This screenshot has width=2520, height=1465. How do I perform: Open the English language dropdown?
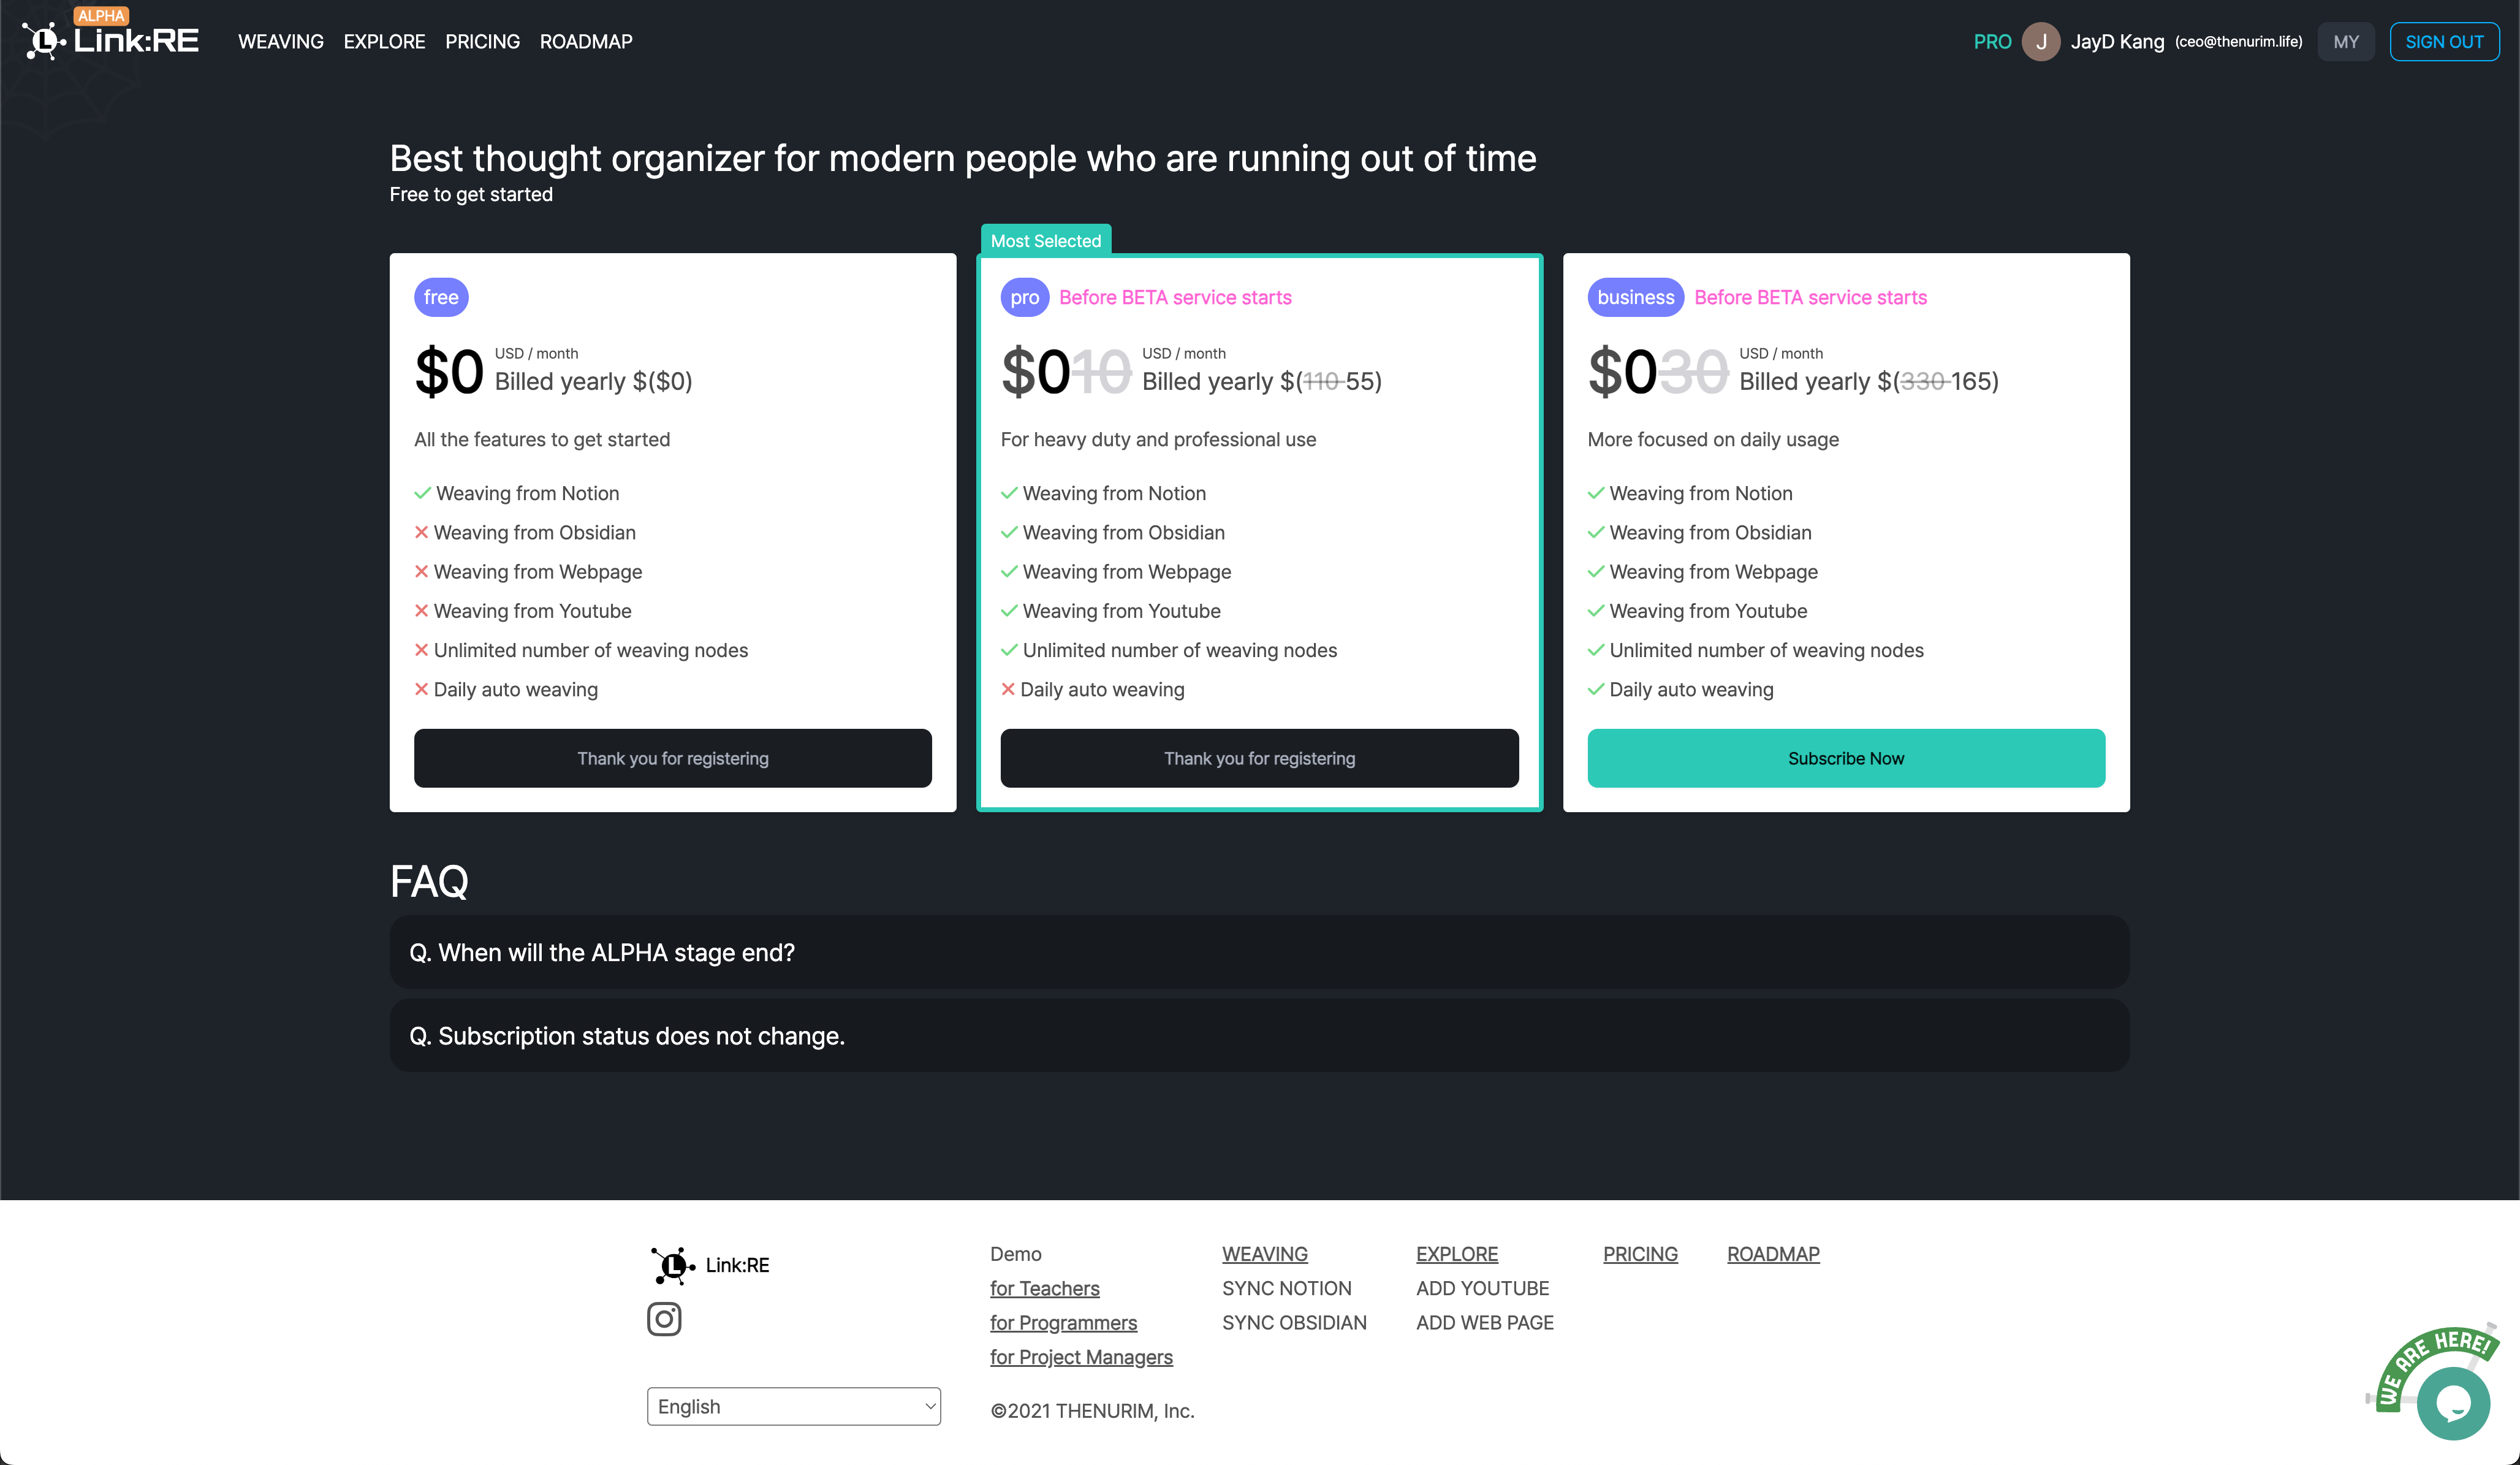tap(793, 1406)
